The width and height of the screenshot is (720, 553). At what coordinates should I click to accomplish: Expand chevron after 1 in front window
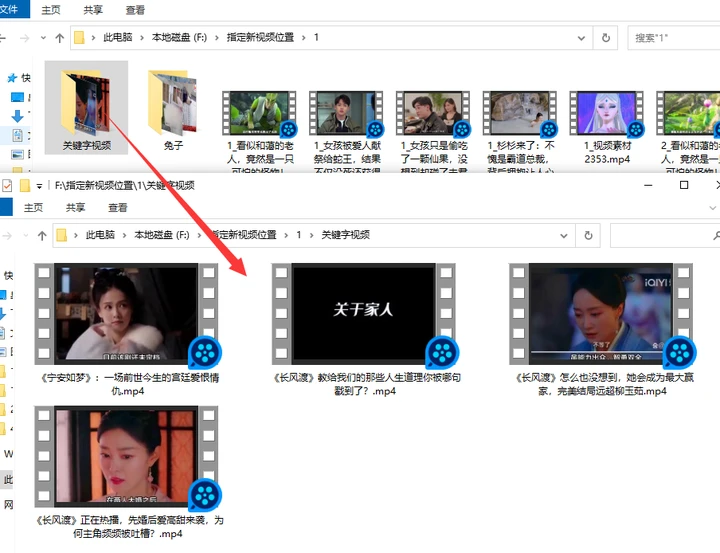click(311, 236)
